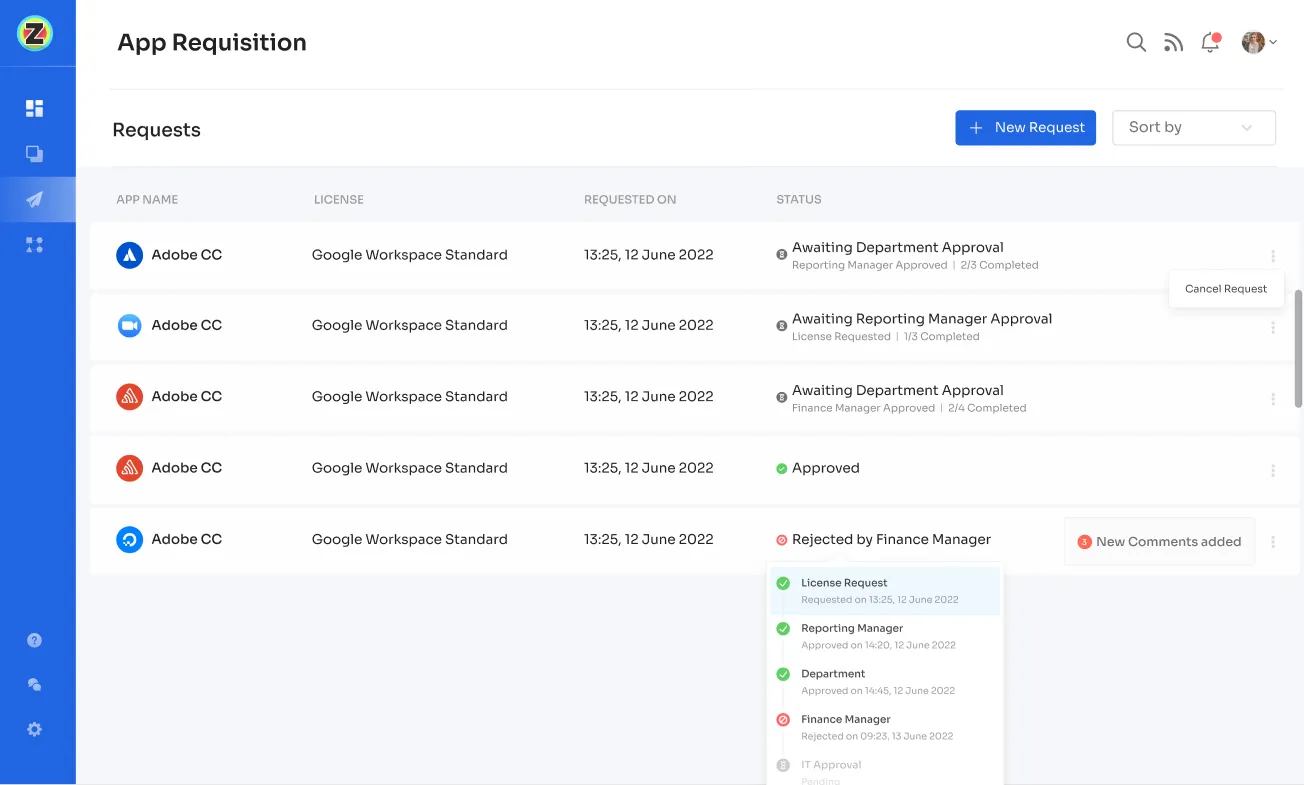Click the LICENSE column header
This screenshot has width=1304, height=785.
coord(339,200)
